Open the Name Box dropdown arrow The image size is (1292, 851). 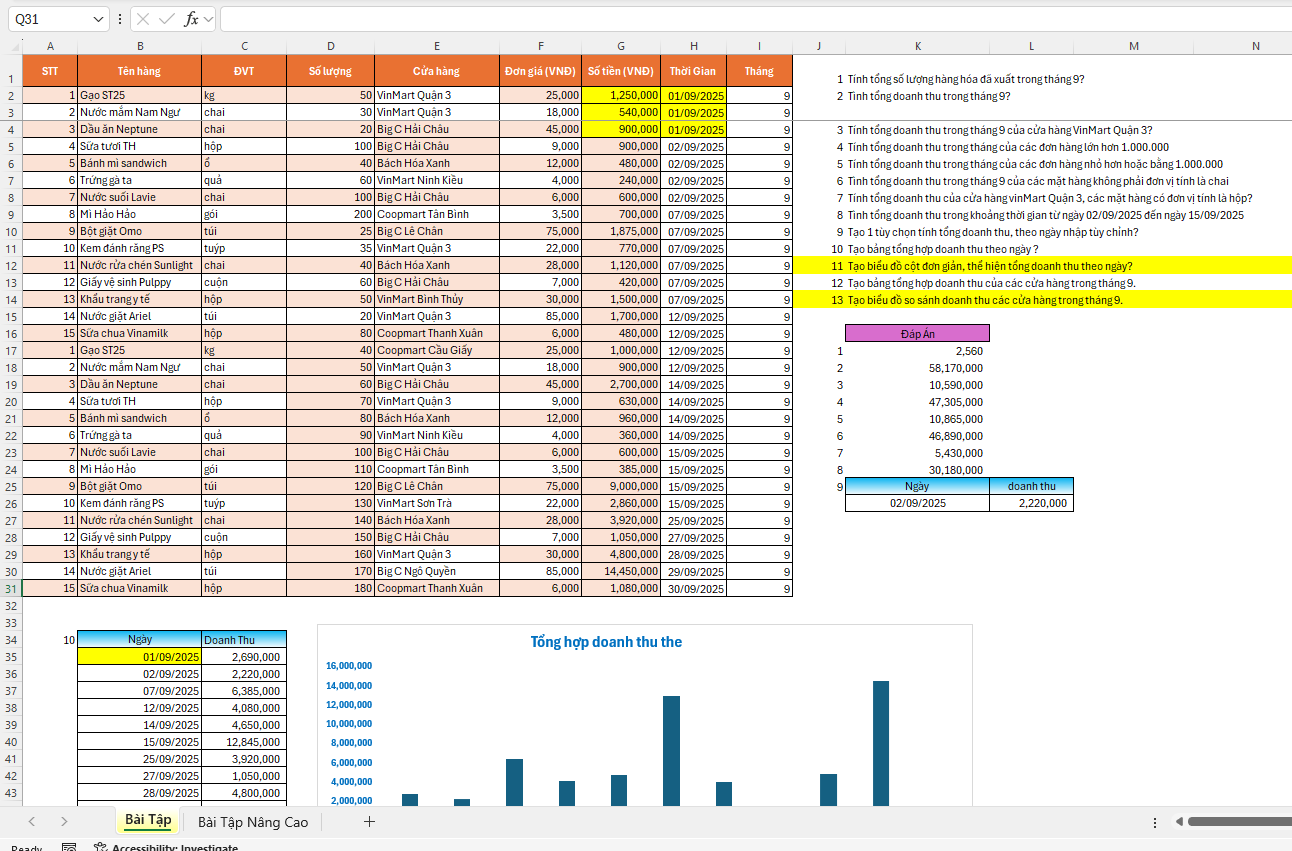pyautogui.click(x=98, y=19)
